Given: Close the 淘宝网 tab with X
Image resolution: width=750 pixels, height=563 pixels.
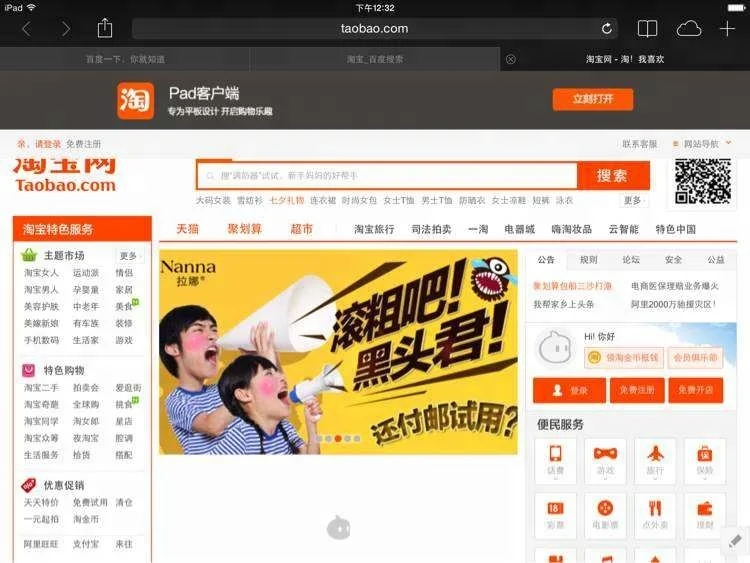Looking at the screenshot, I should point(511,59).
